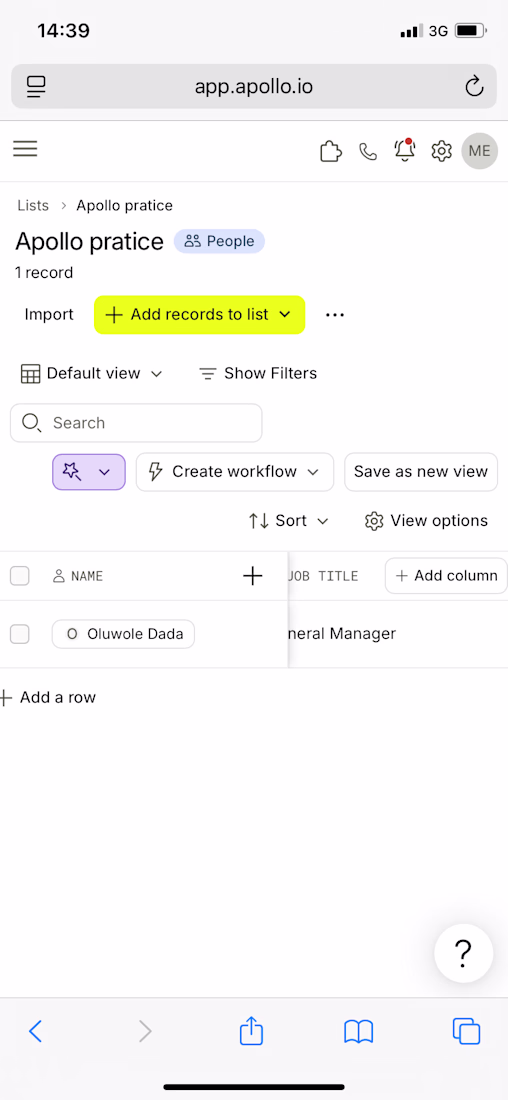508x1100 pixels.
Task: Focus the Search input field
Action: [136, 423]
